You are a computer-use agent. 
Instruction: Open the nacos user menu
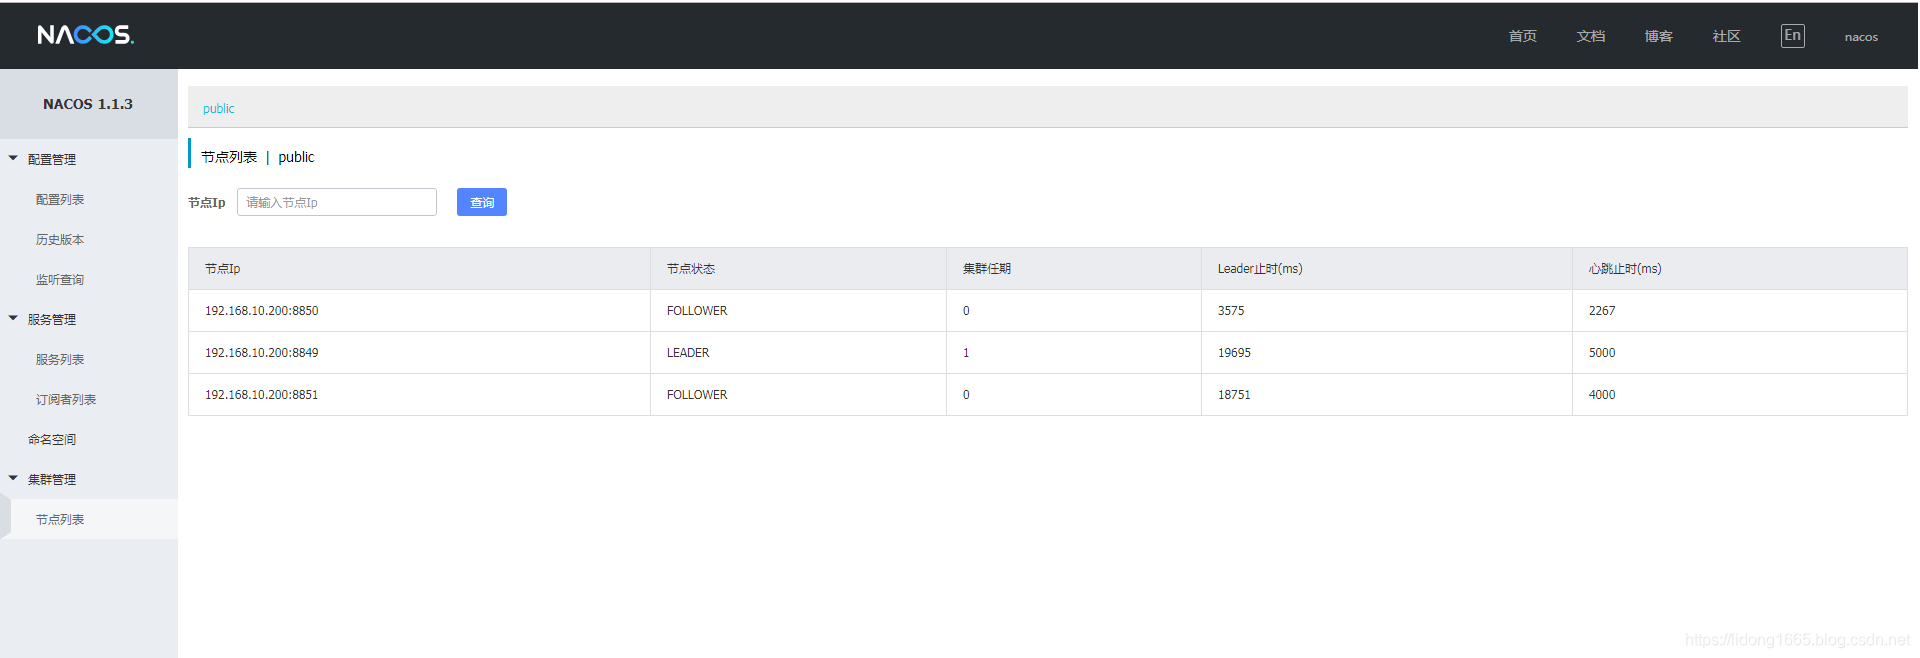pos(1861,37)
